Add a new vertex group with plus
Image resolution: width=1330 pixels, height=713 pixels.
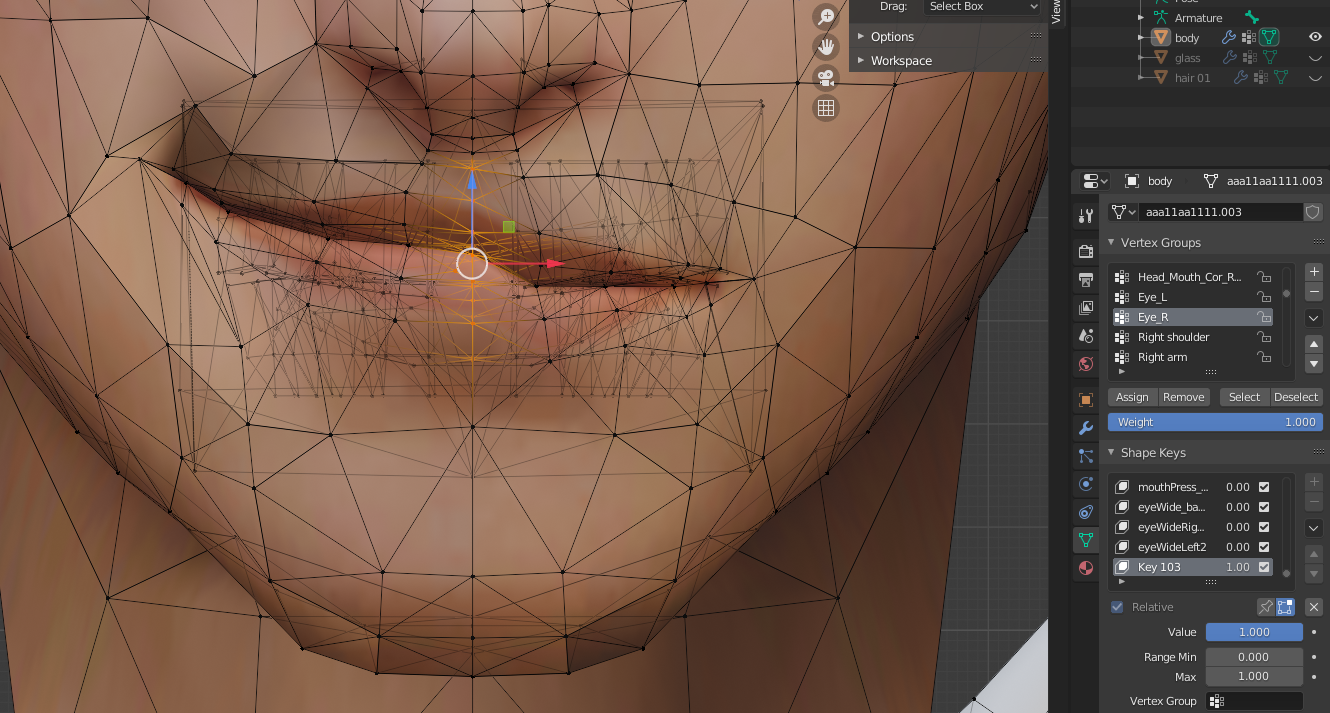1315,272
